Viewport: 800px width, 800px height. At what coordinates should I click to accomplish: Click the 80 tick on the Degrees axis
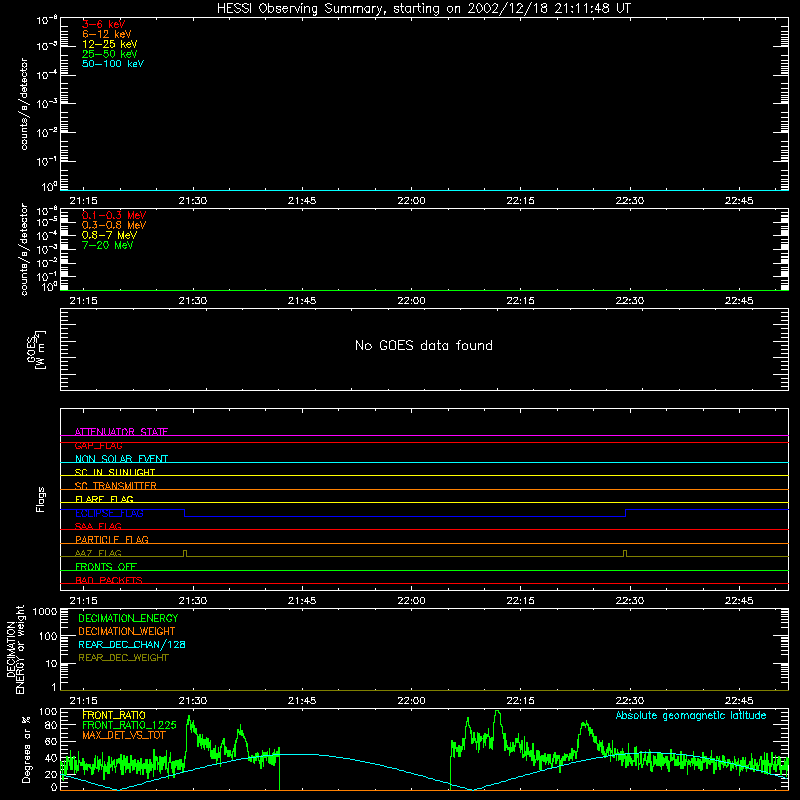coord(51,725)
